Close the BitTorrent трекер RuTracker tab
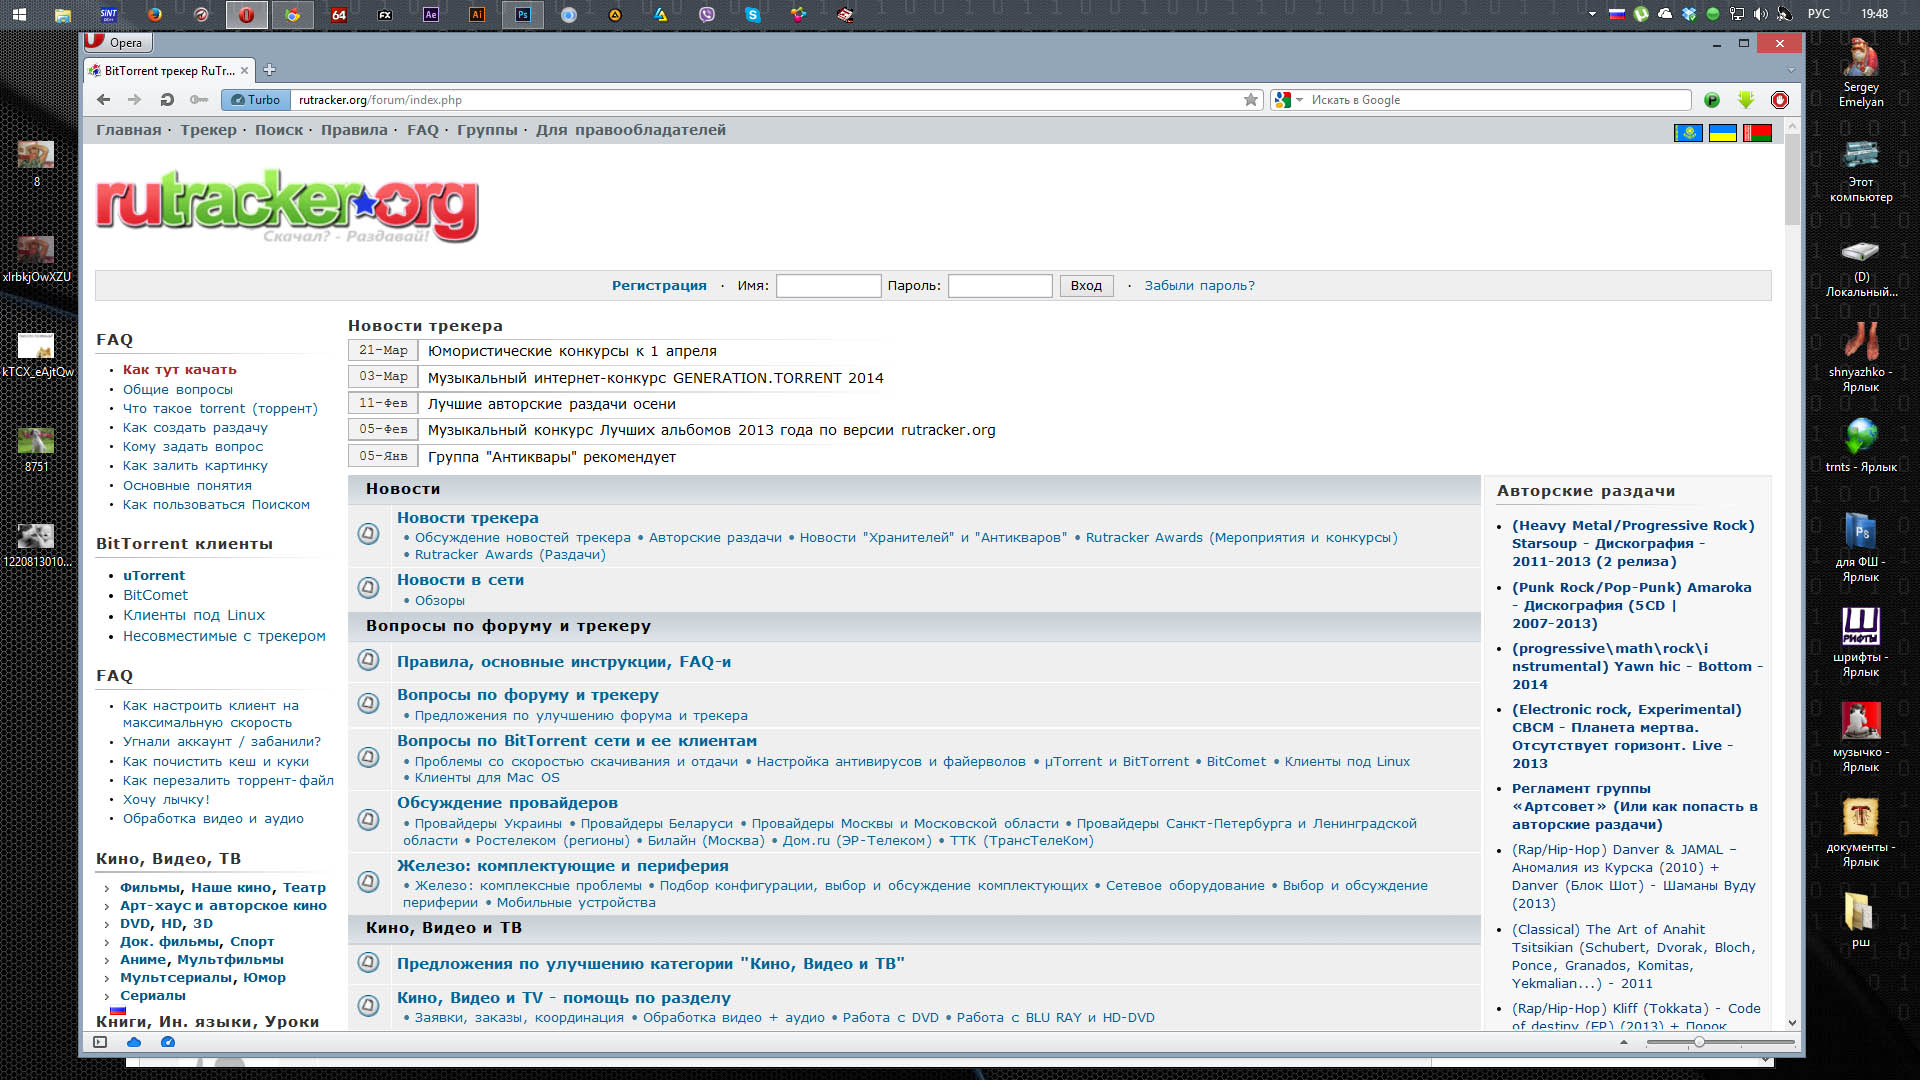This screenshot has height=1080, width=1920. [x=244, y=71]
